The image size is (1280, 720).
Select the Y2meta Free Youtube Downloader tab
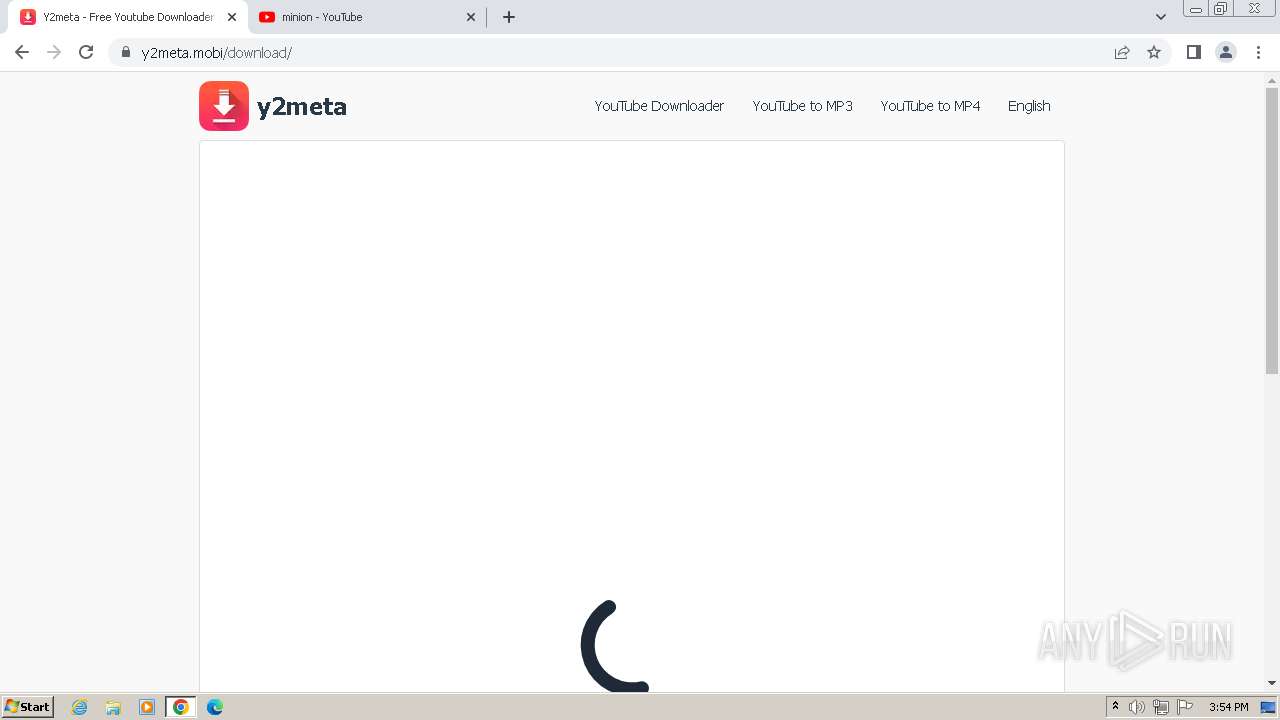(128, 17)
